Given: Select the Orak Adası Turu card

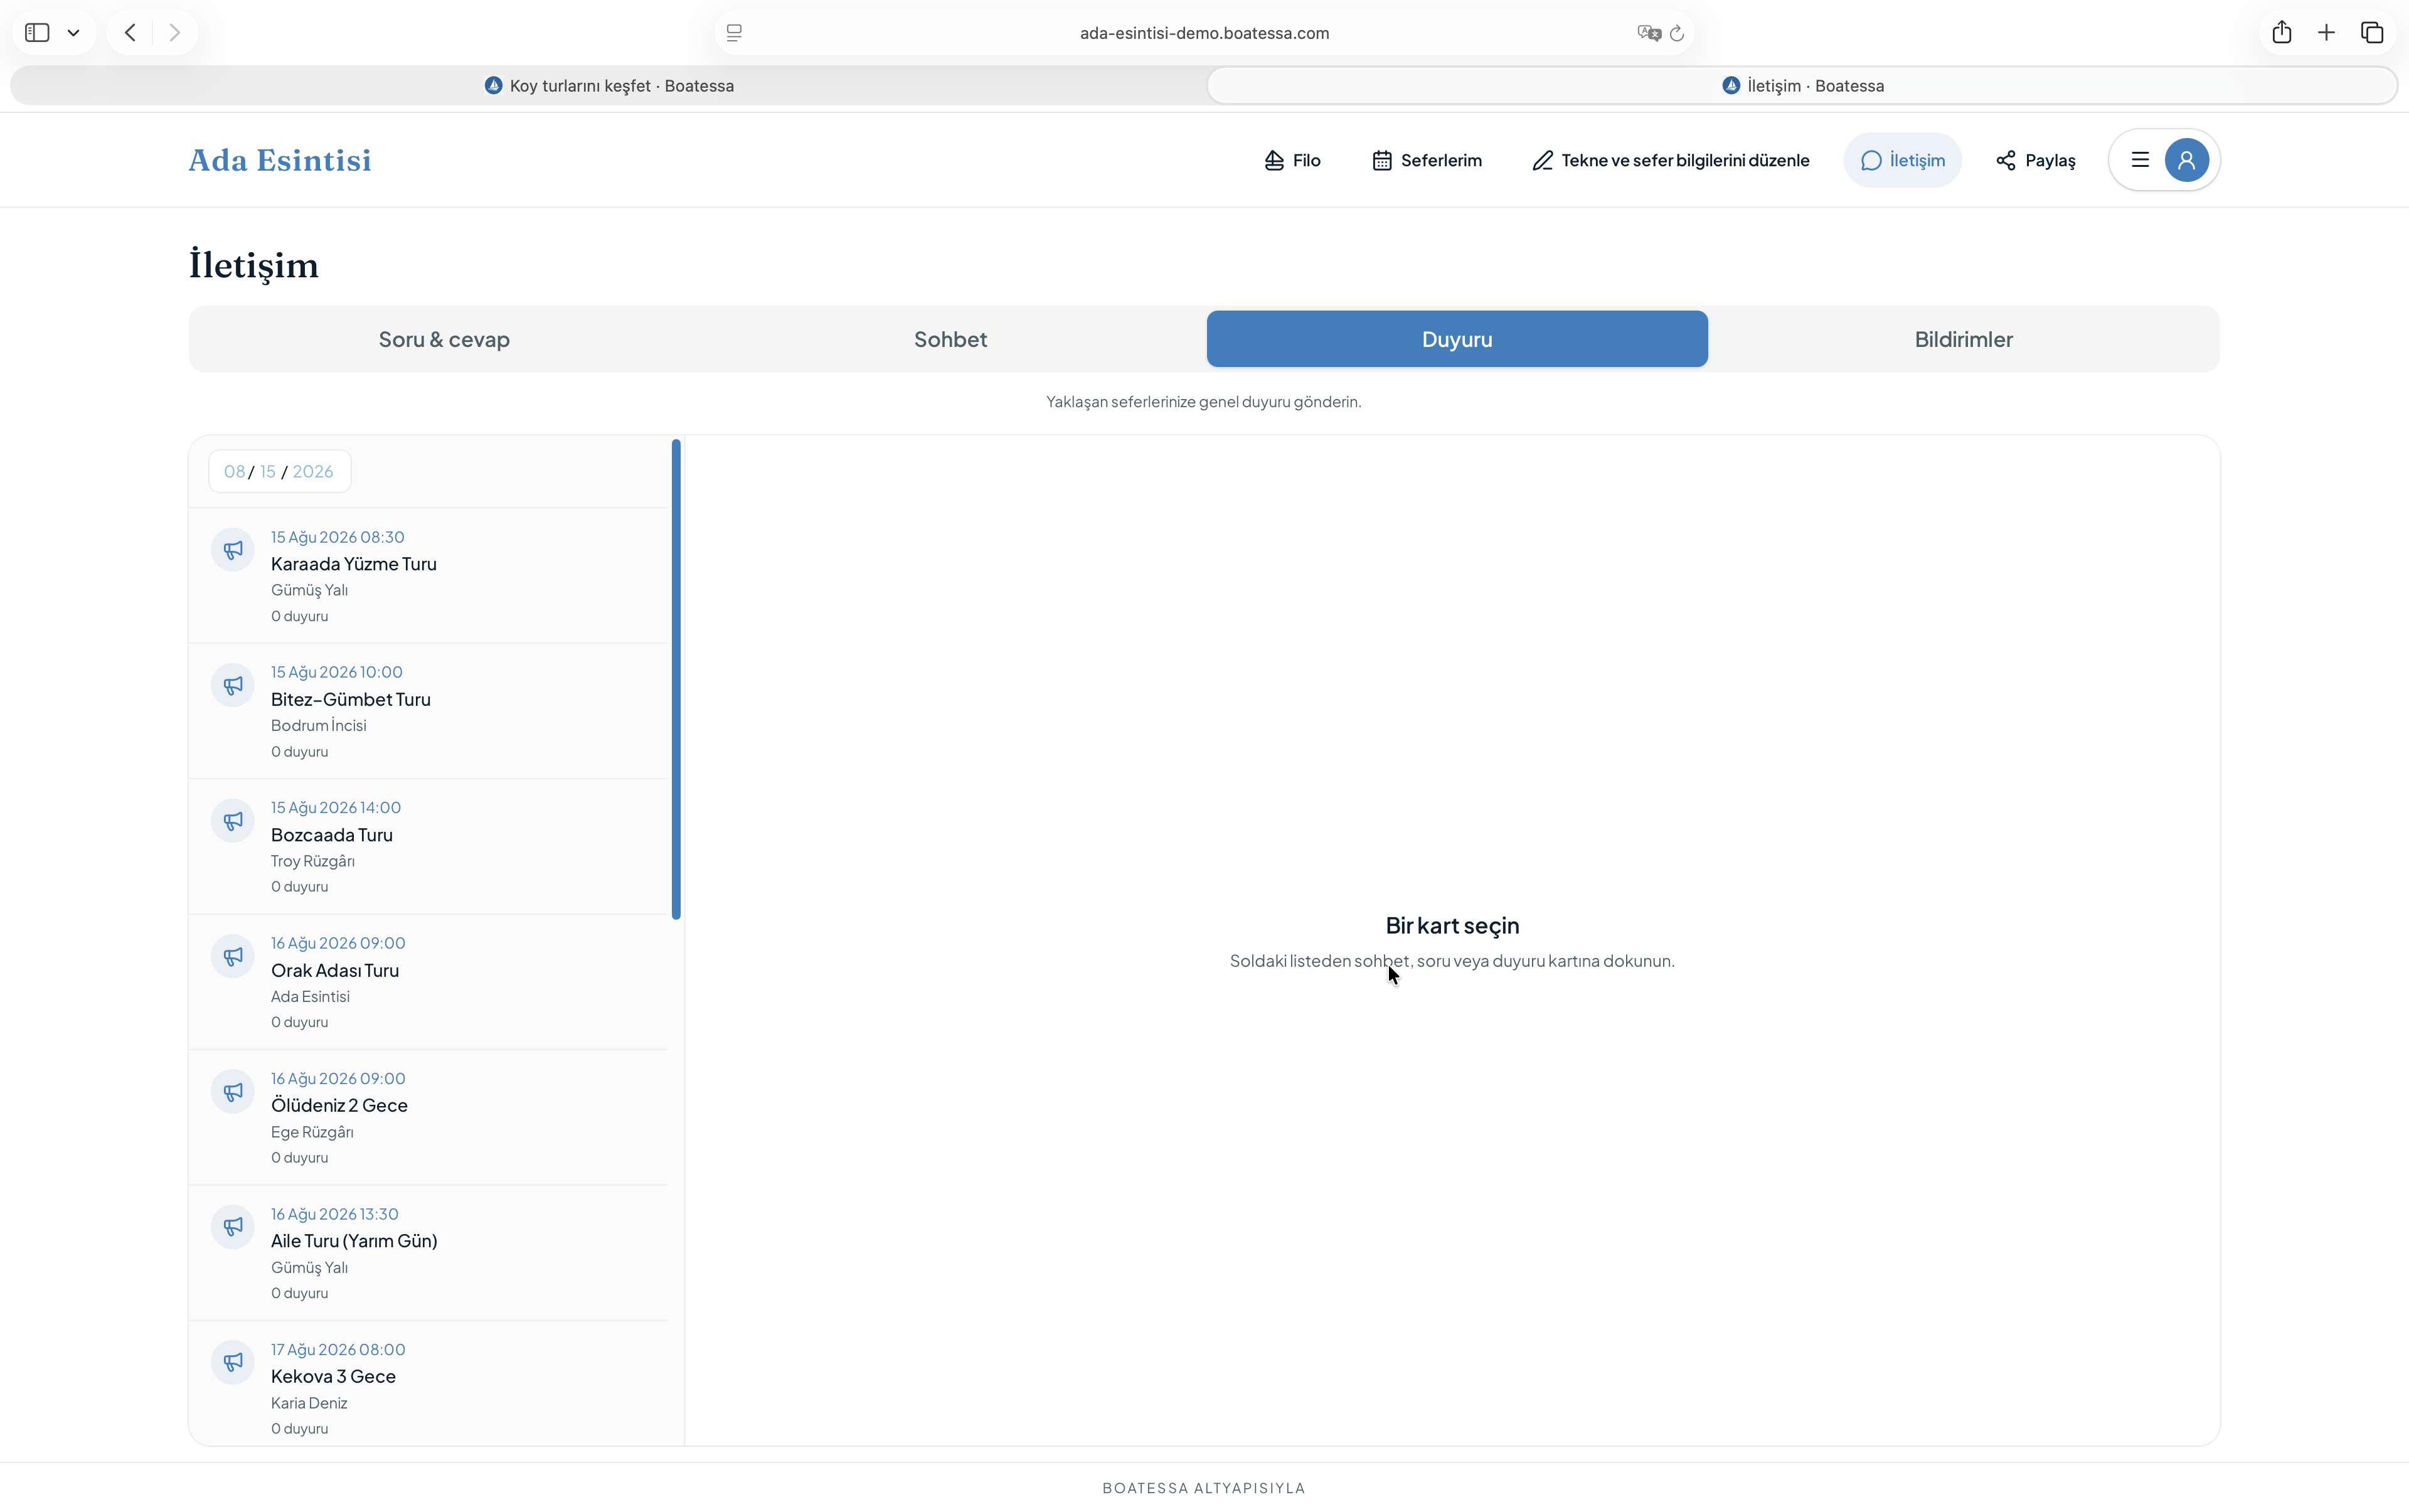Looking at the screenshot, I should (428, 982).
